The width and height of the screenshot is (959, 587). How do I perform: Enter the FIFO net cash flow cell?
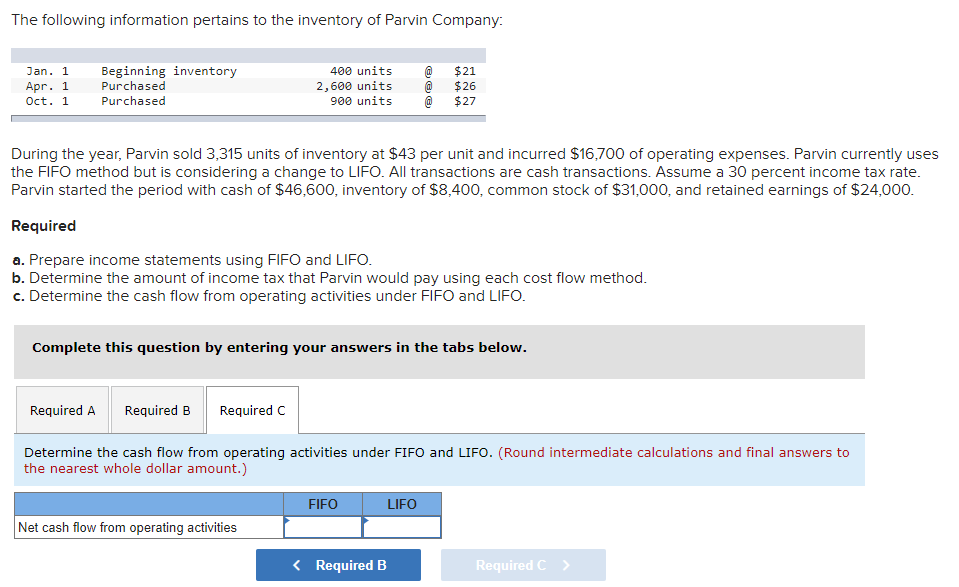tap(323, 527)
